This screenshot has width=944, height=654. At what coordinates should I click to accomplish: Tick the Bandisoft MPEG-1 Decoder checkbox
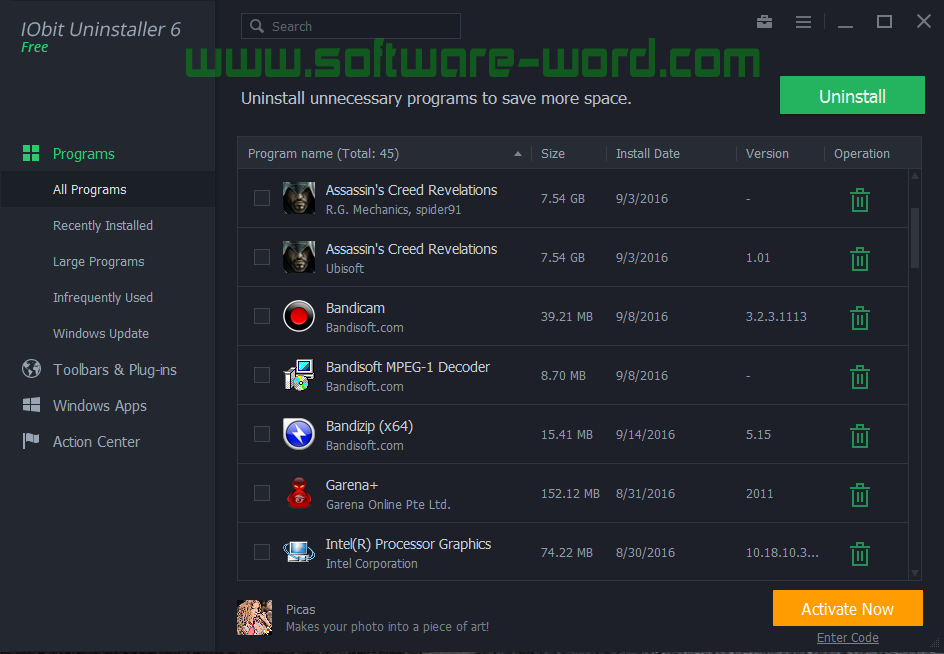[x=262, y=375]
